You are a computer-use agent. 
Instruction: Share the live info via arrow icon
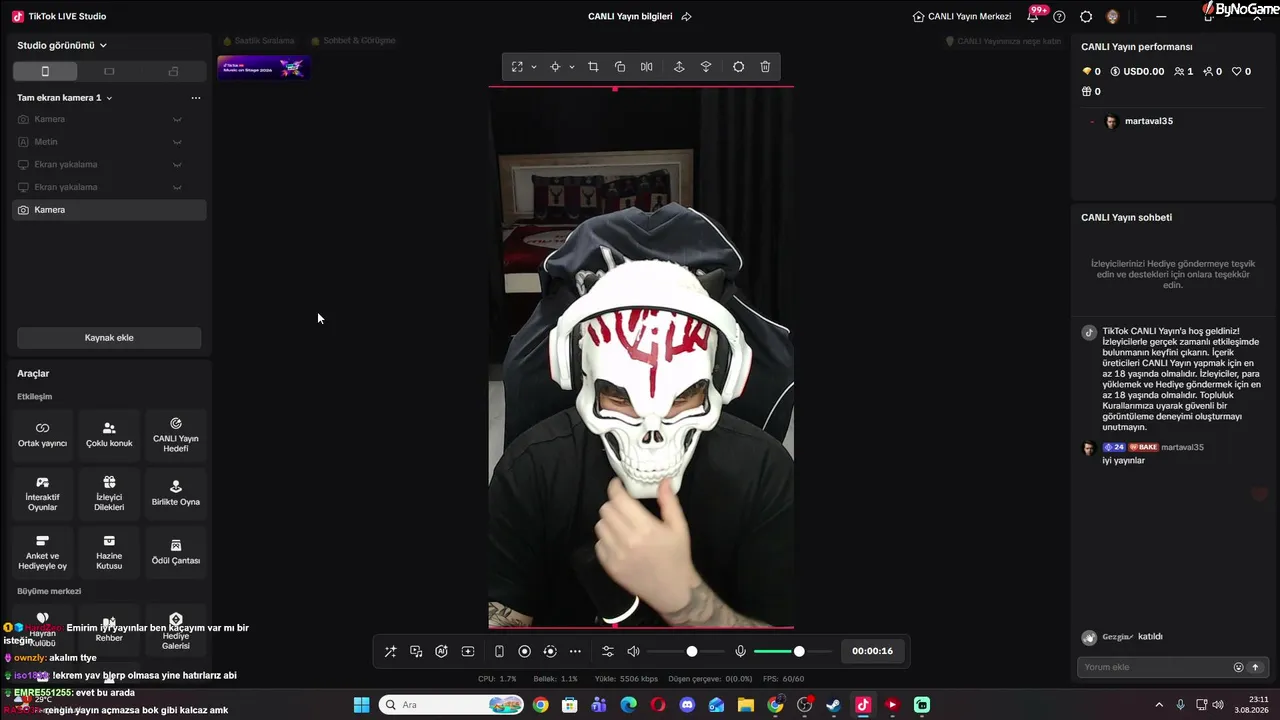coord(686,16)
